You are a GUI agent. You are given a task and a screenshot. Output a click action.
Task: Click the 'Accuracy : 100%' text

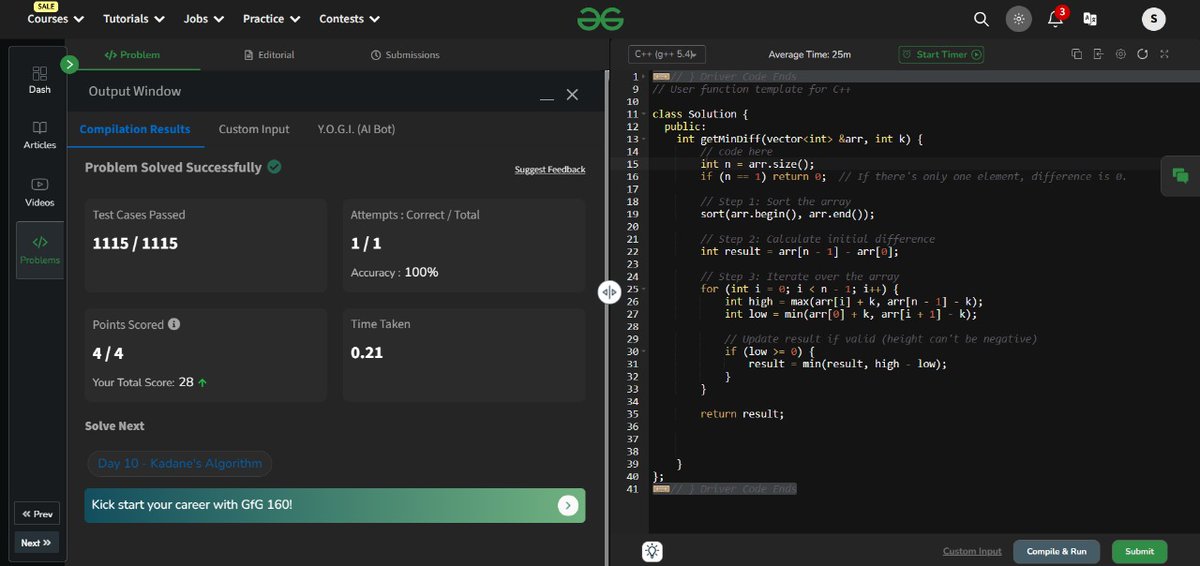(394, 272)
